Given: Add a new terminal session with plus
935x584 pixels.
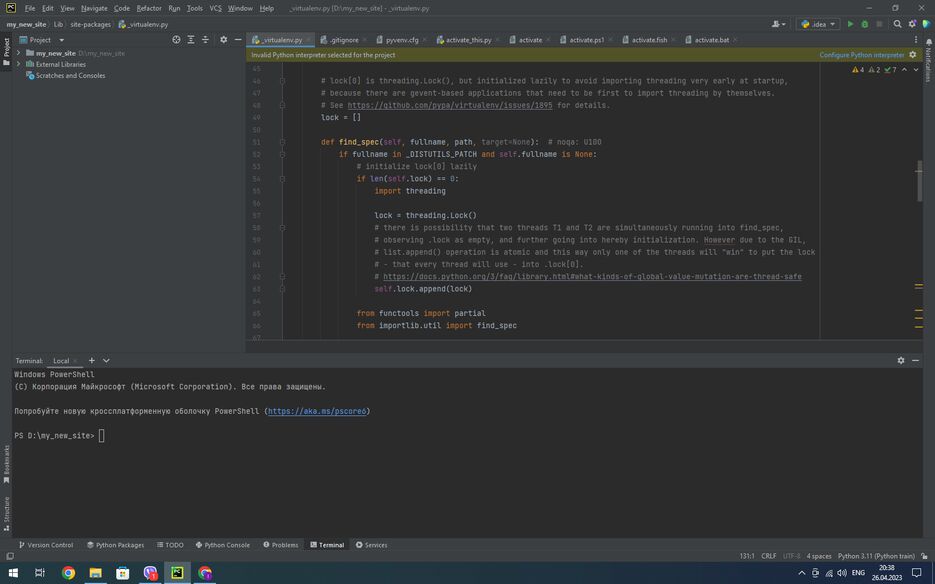Looking at the screenshot, I should (91, 360).
